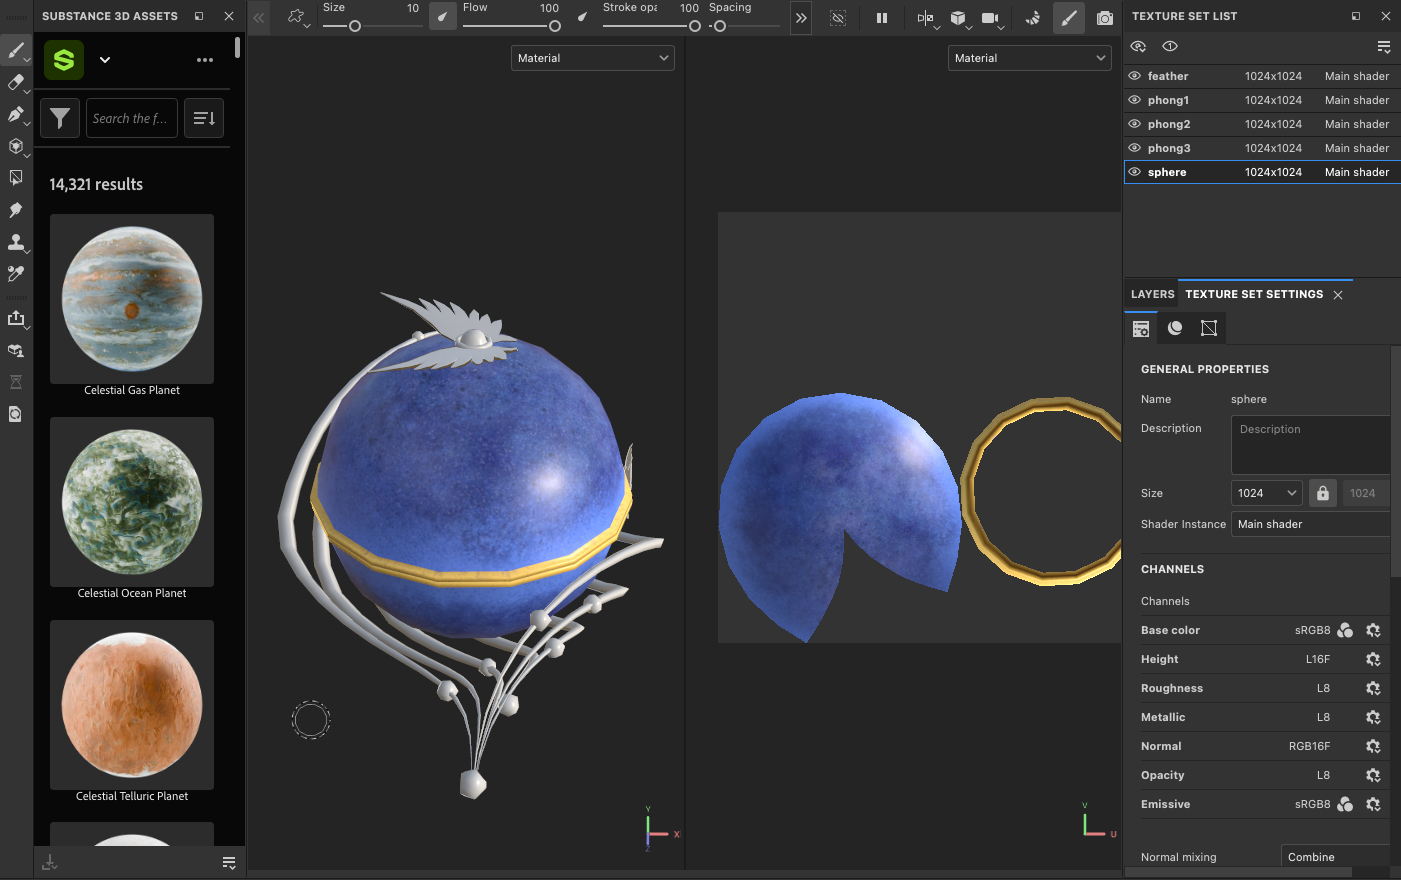
Task: Pause the rendering engine
Action: tap(884, 18)
